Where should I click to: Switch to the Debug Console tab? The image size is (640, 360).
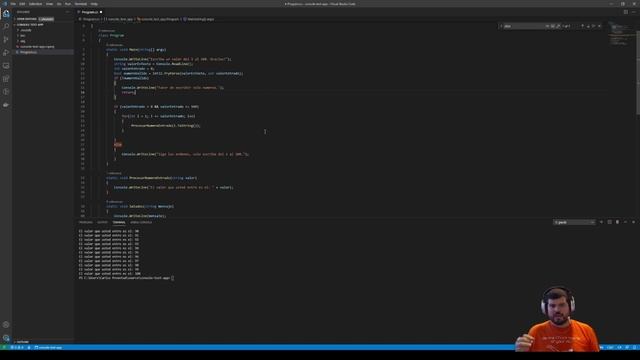[x=141, y=222]
